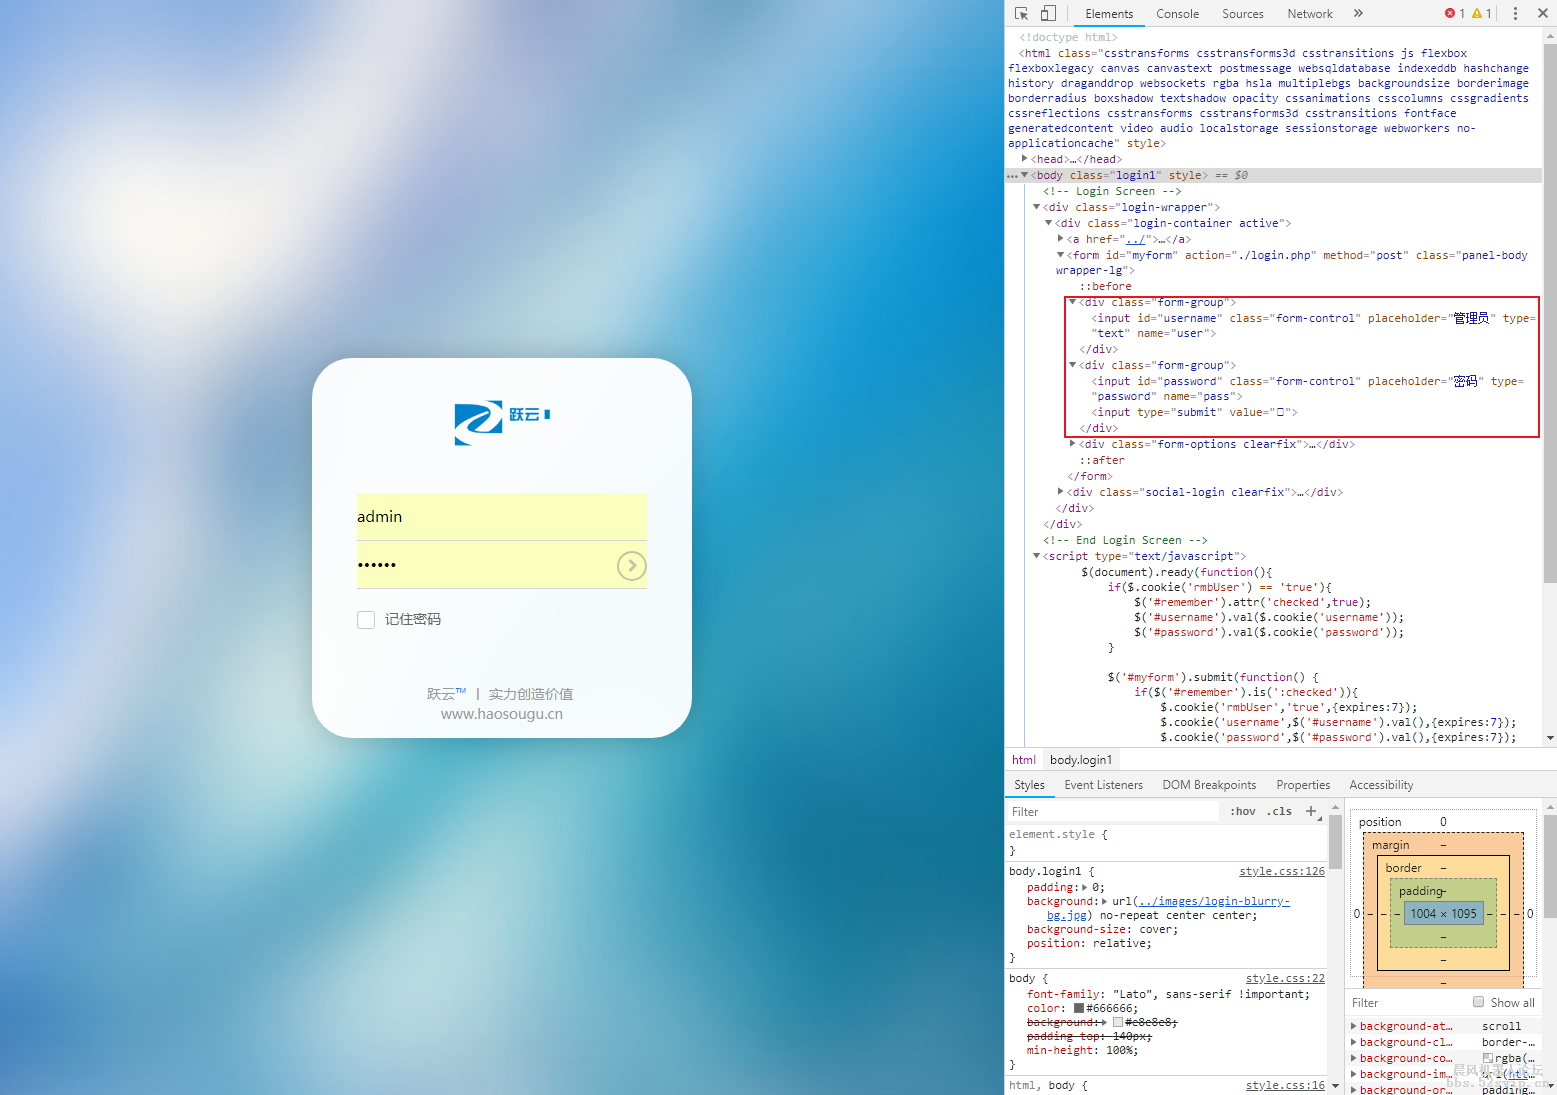The width and height of the screenshot is (1557, 1095).
Task: Expand the form-options clearfix div
Action: coord(1072,444)
